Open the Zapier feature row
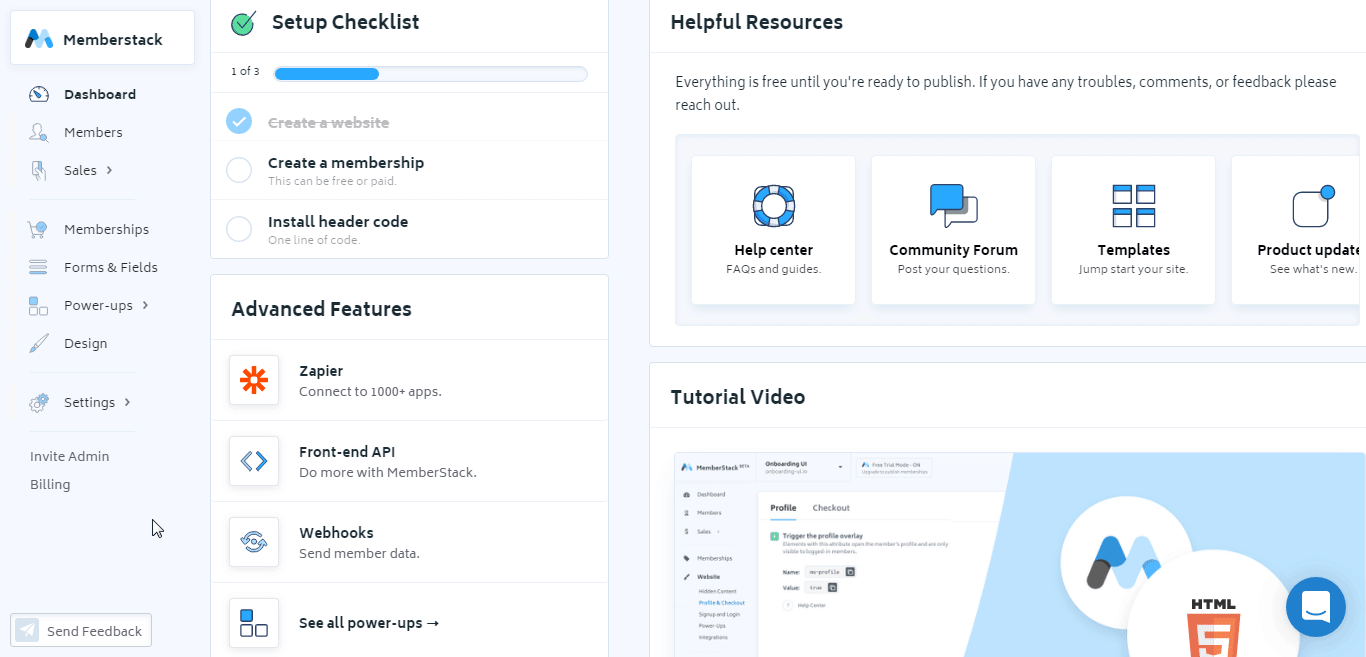Viewport: 1366px width, 657px height. tap(409, 380)
